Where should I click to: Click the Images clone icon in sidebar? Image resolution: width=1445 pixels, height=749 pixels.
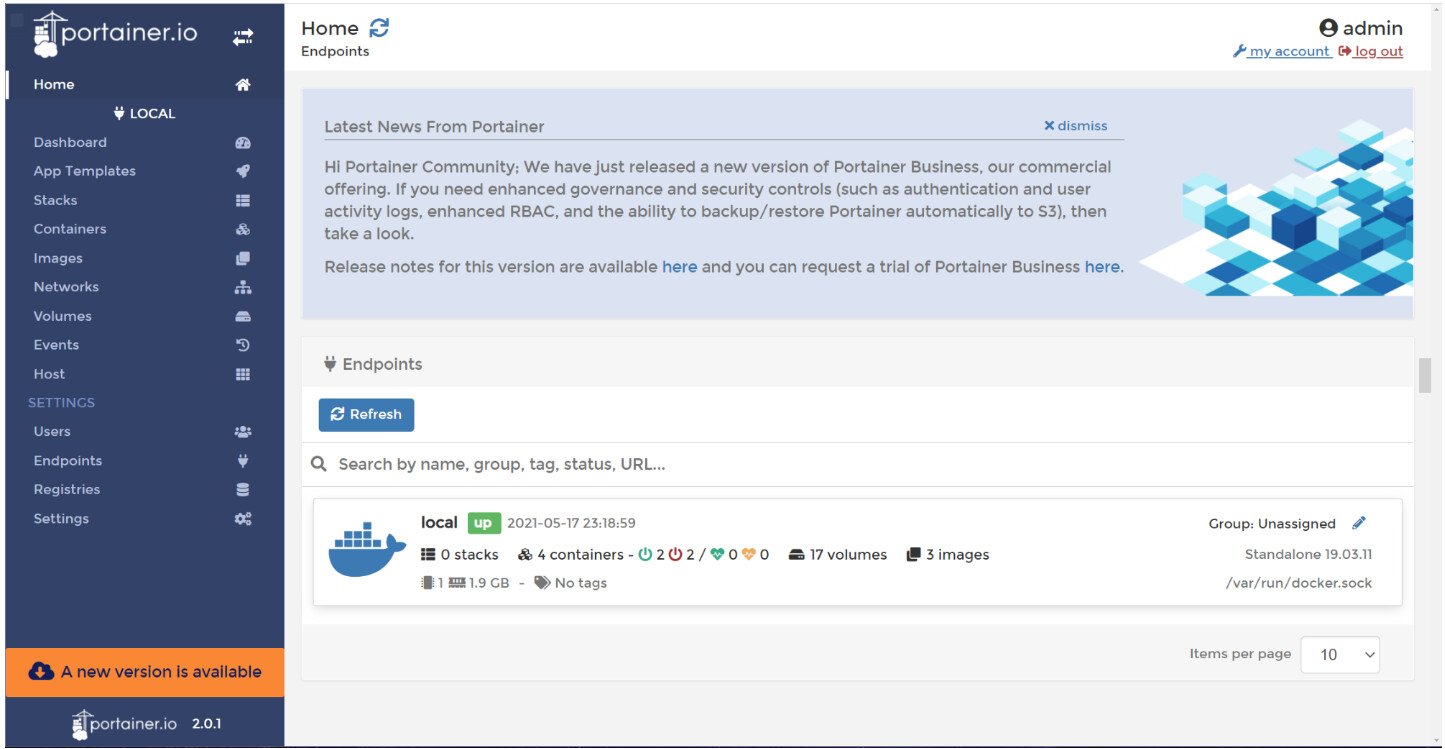coord(243,258)
